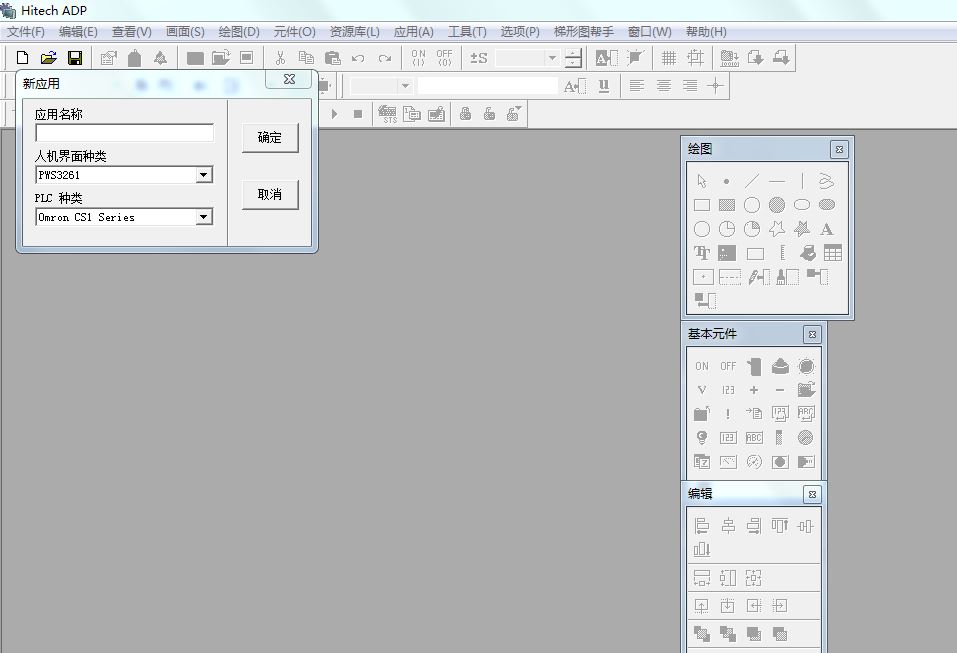
Task: Open the 人机界面种类 dropdown showing PWS3261
Action: pos(203,175)
